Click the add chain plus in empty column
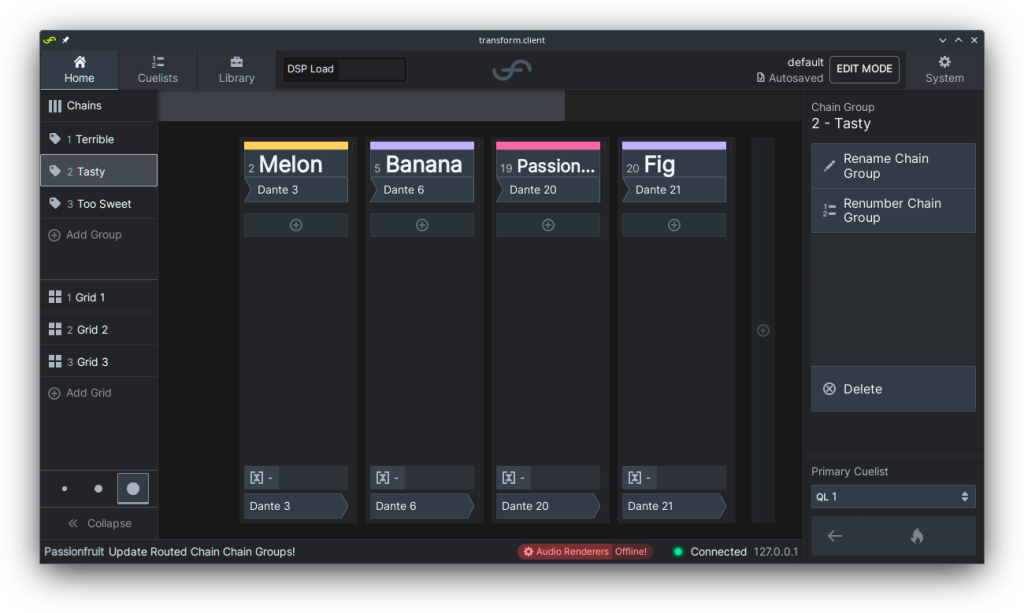 (763, 330)
